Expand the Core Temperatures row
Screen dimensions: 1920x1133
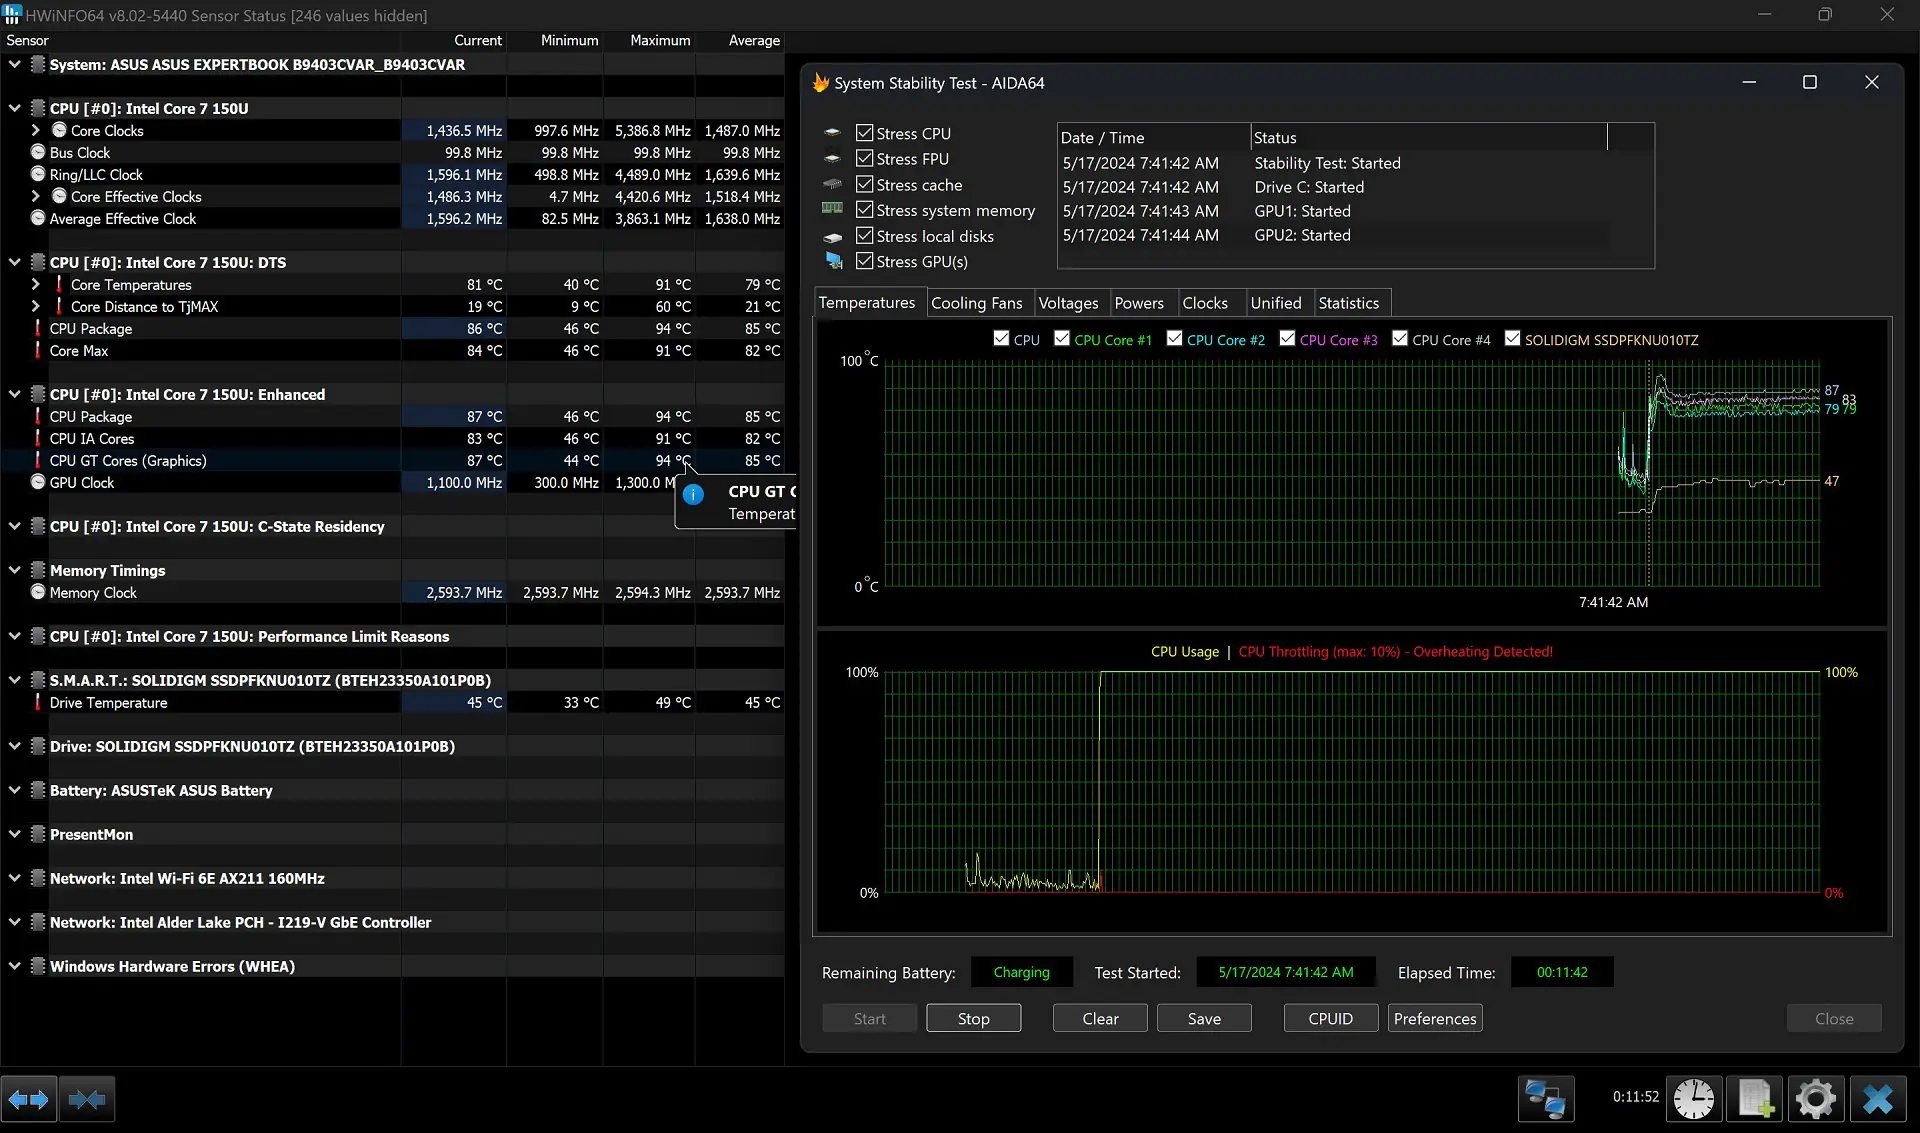pos(36,284)
